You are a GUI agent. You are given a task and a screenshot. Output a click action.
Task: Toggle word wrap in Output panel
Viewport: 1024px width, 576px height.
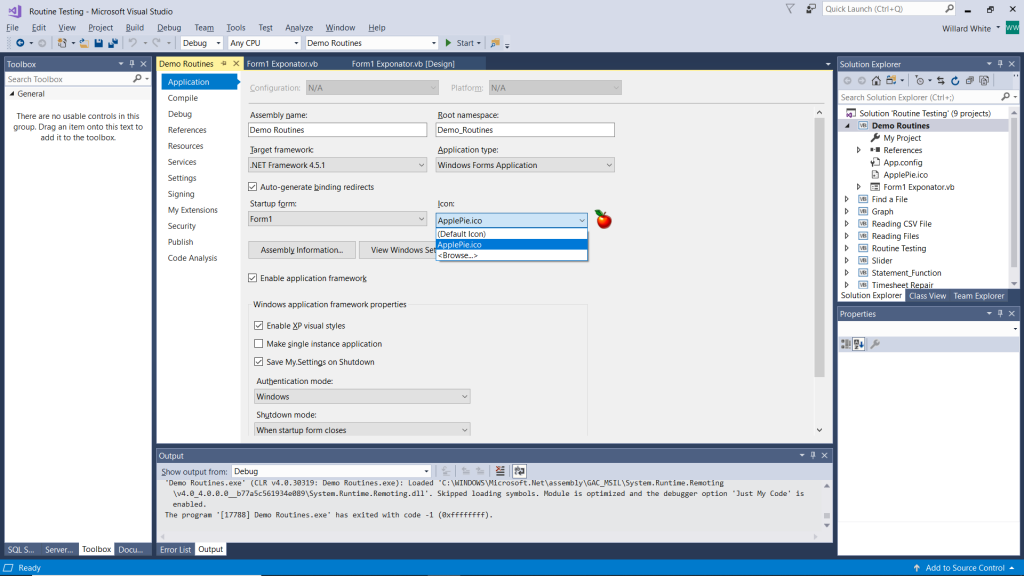(520, 471)
